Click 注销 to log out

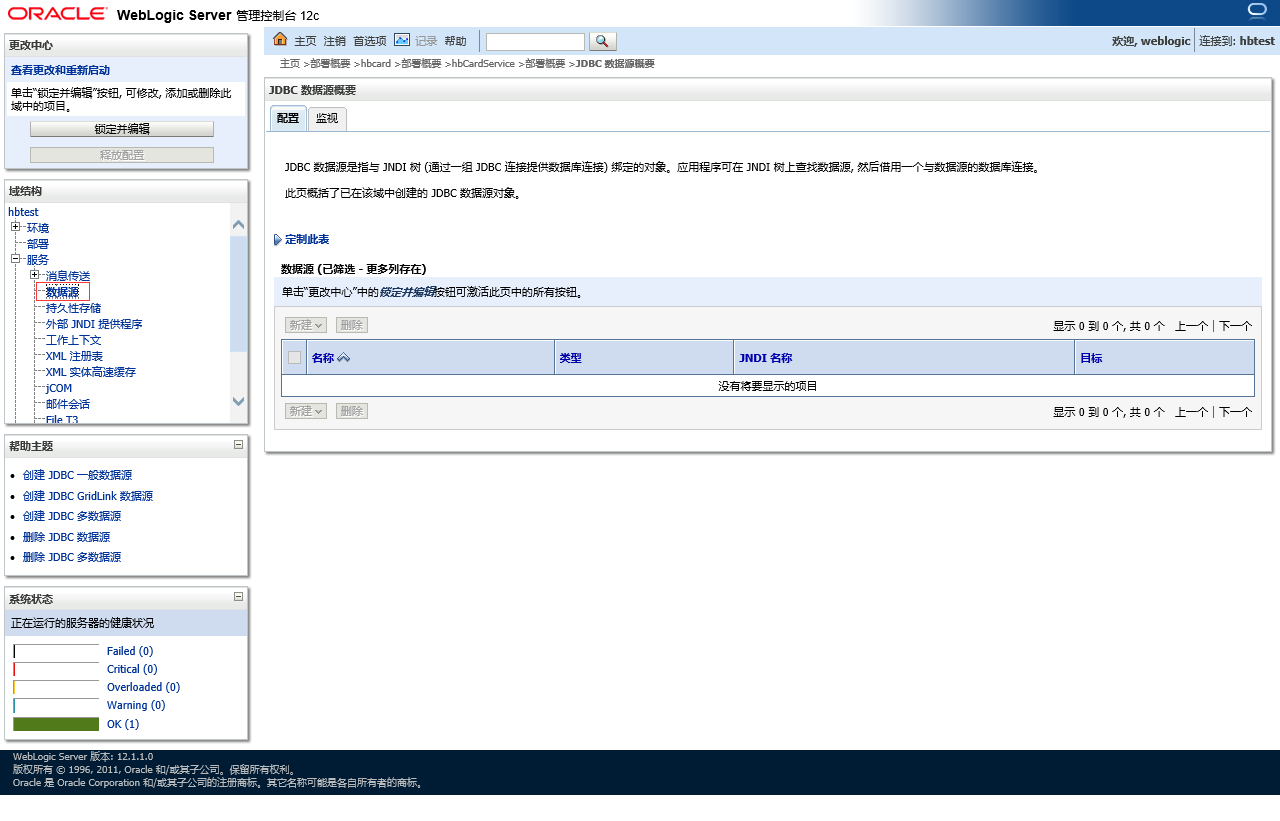tap(334, 41)
